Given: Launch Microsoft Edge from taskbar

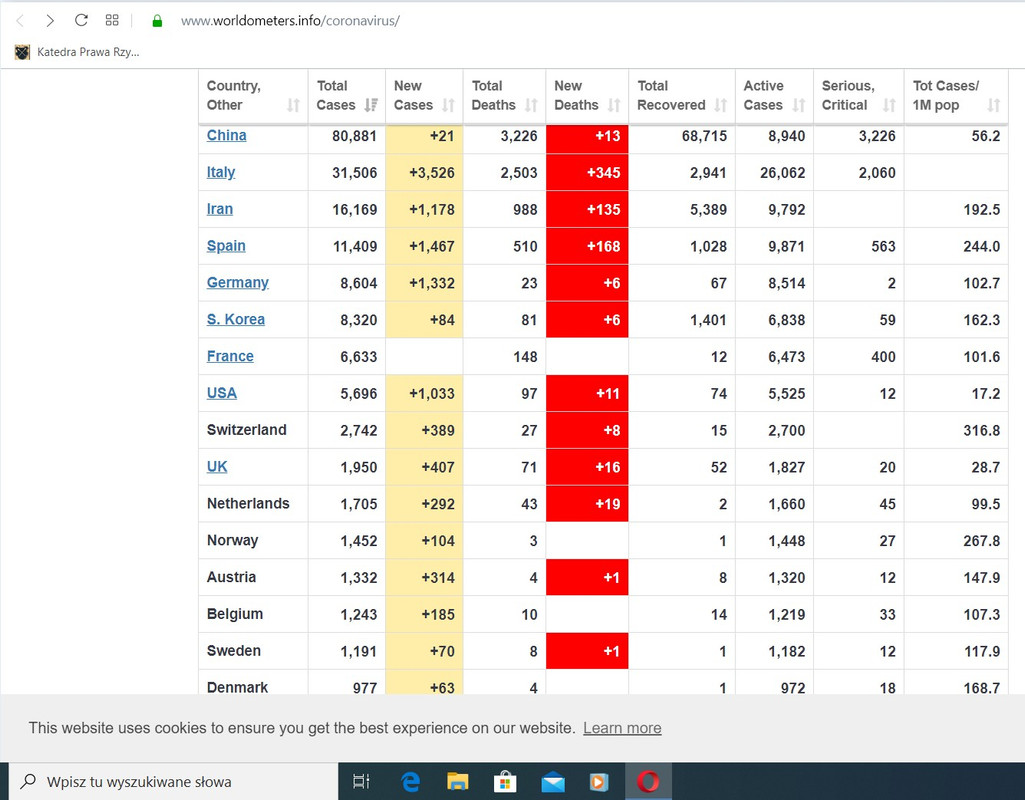Looking at the screenshot, I should coord(411,781).
